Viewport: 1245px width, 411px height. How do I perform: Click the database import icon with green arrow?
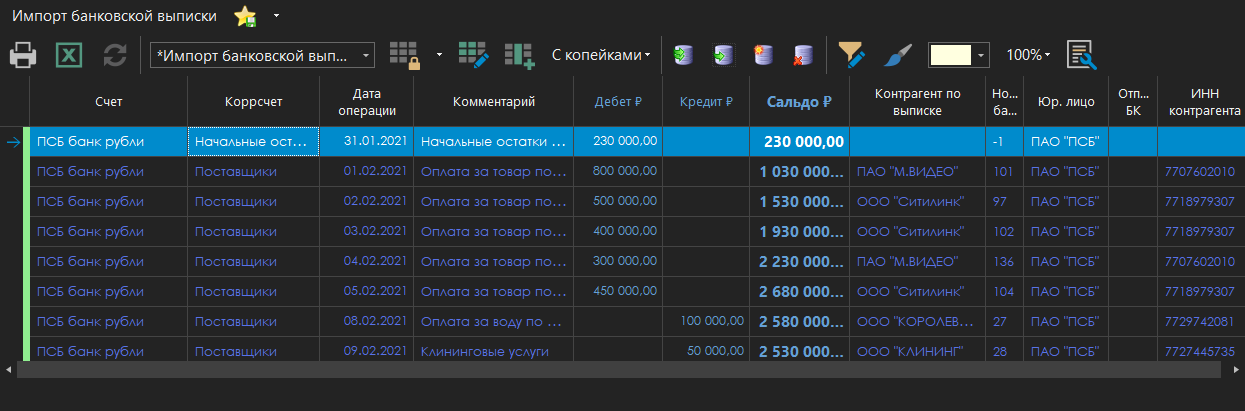point(723,55)
